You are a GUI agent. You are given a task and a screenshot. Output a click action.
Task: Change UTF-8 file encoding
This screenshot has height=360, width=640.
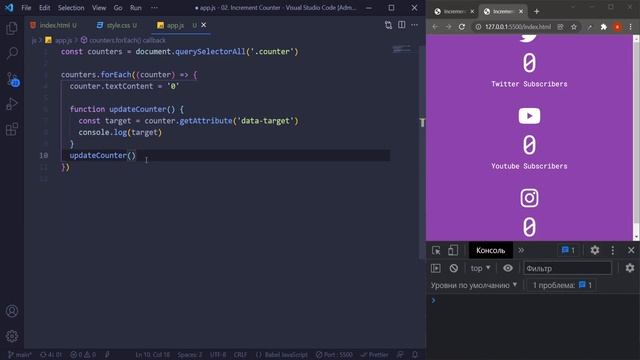[218, 355]
